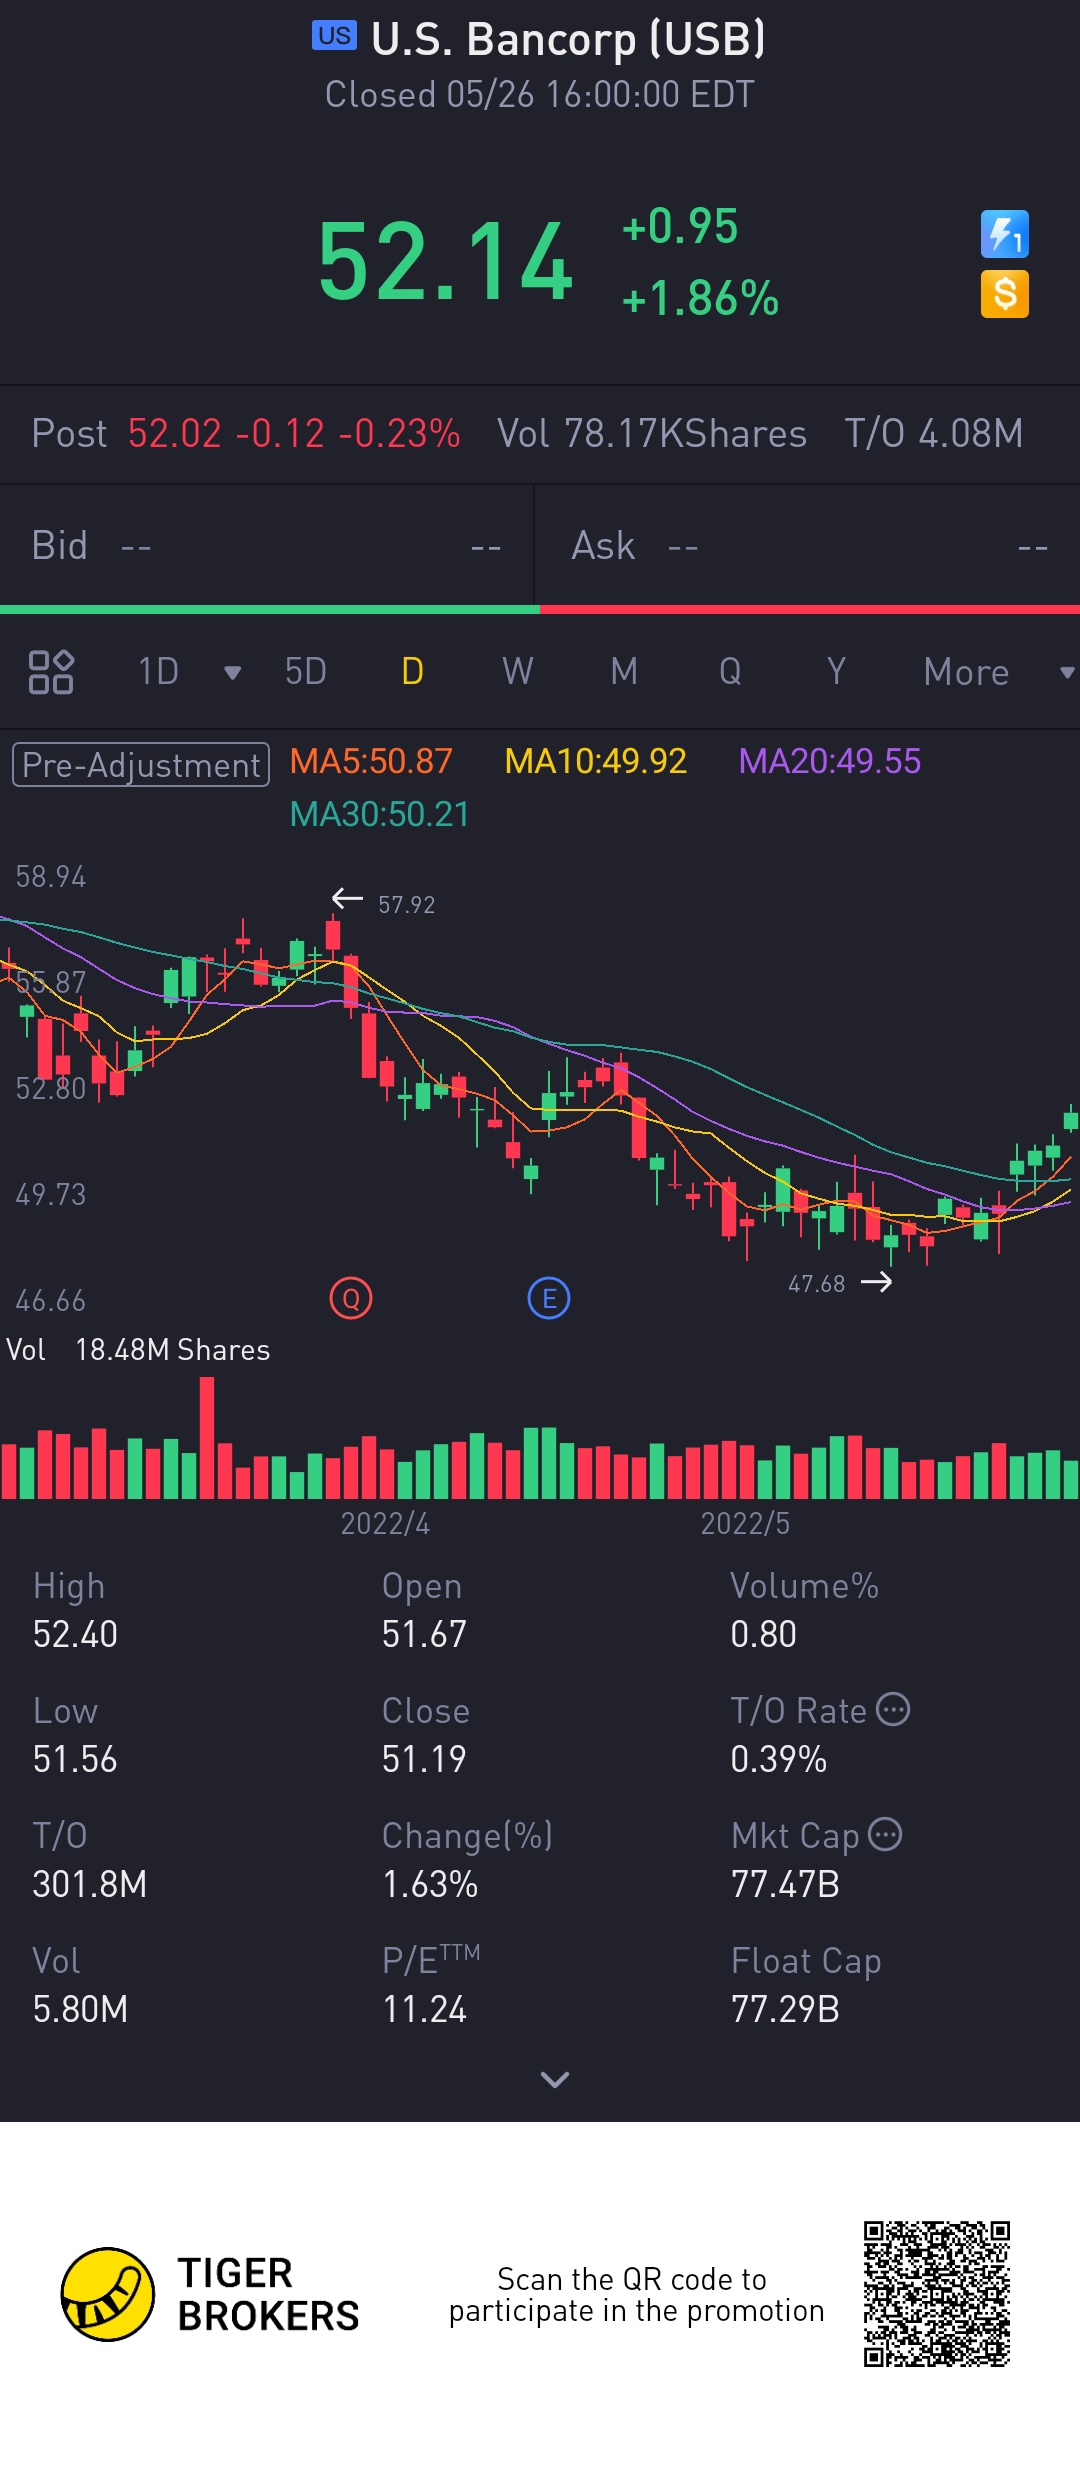
Task: Tap the T/O 4.08M post-market text
Action: pos(934,434)
